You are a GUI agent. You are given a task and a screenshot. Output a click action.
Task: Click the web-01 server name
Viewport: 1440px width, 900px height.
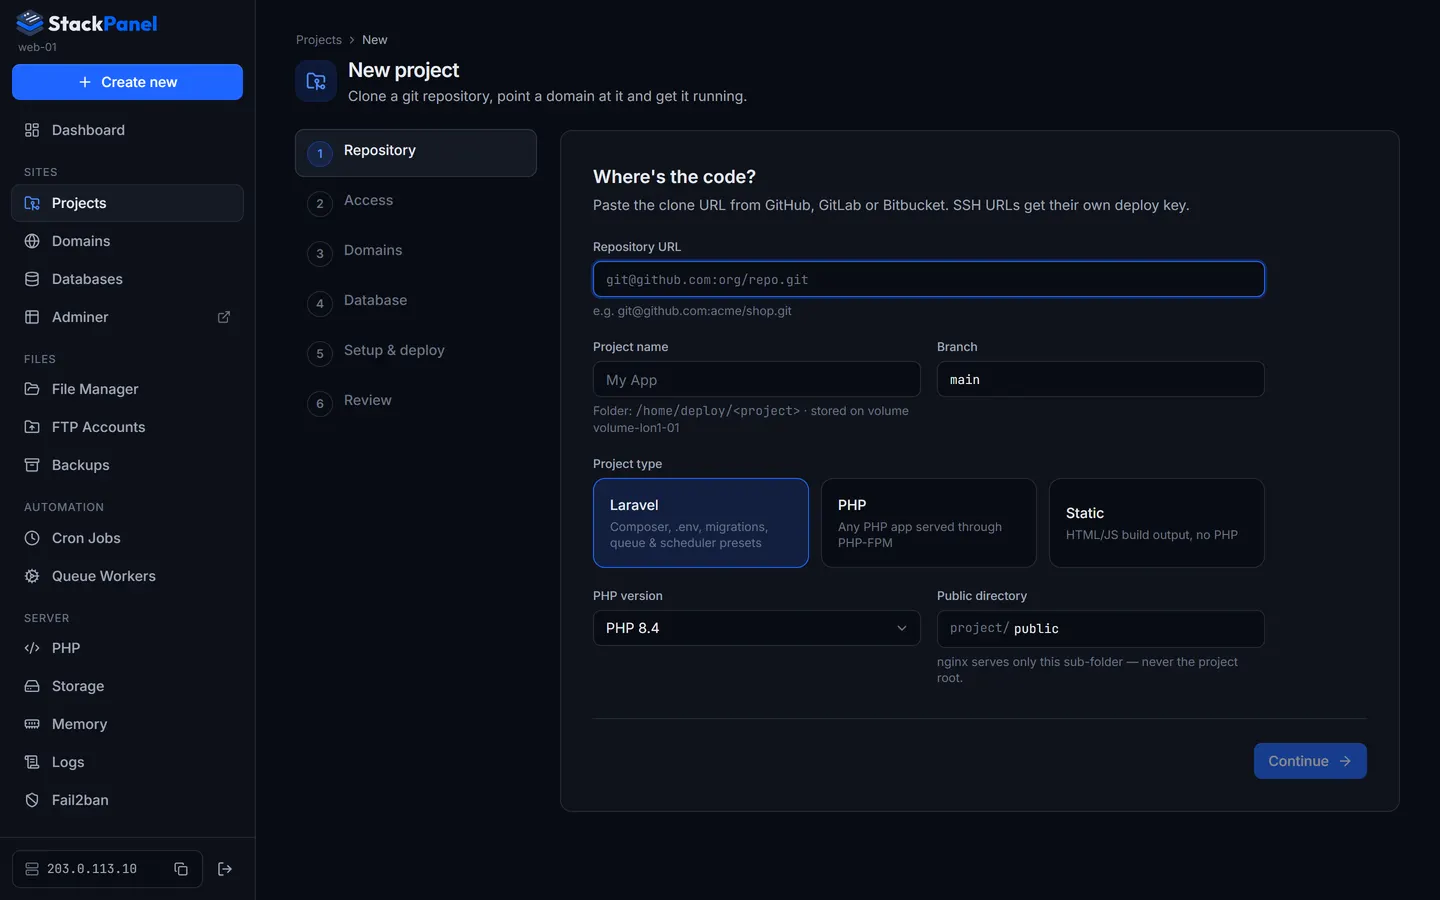(x=37, y=47)
